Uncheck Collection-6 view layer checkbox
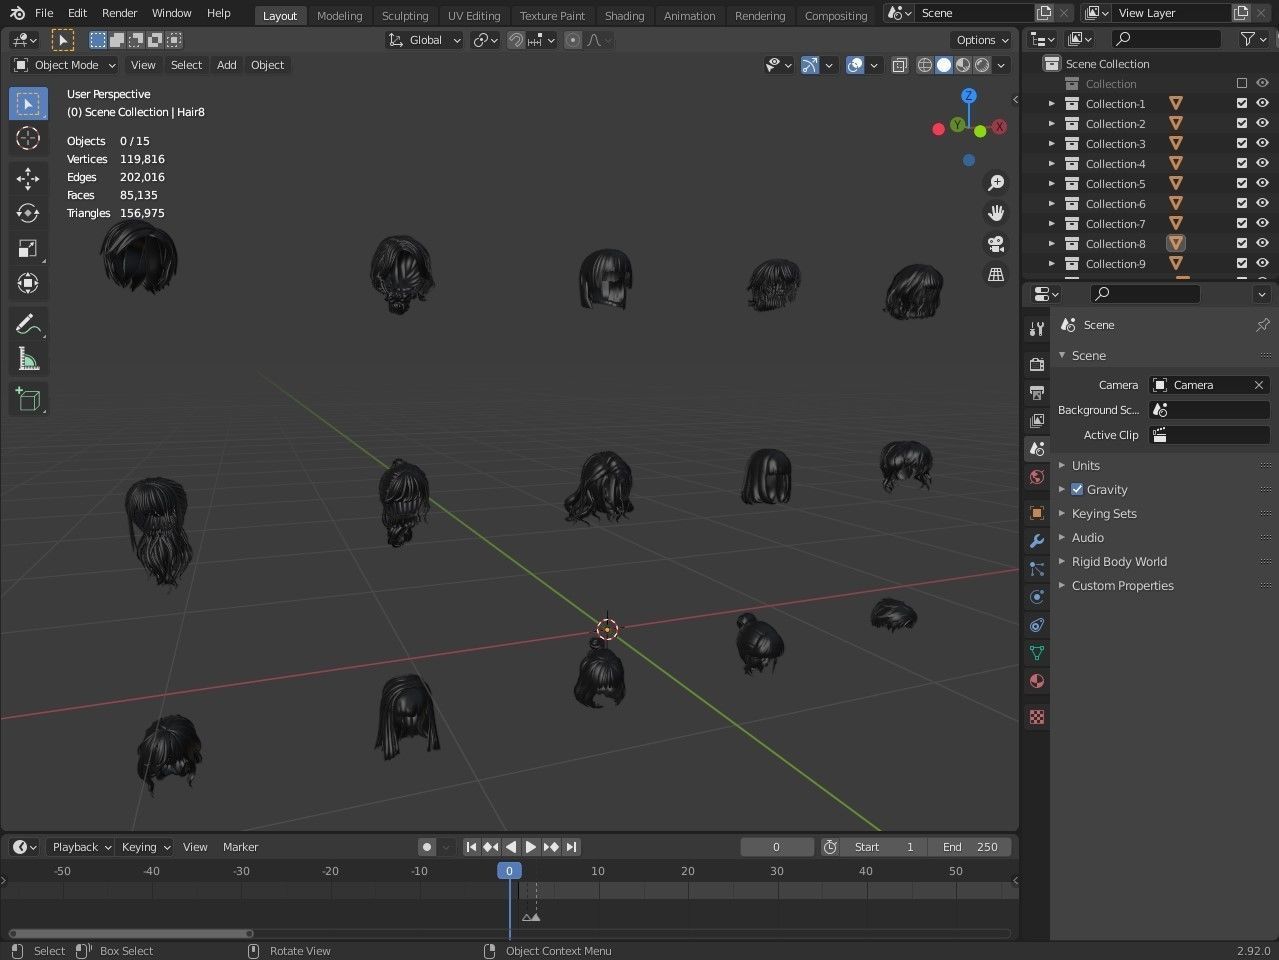The width and height of the screenshot is (1279, 960). point(1242,204)
